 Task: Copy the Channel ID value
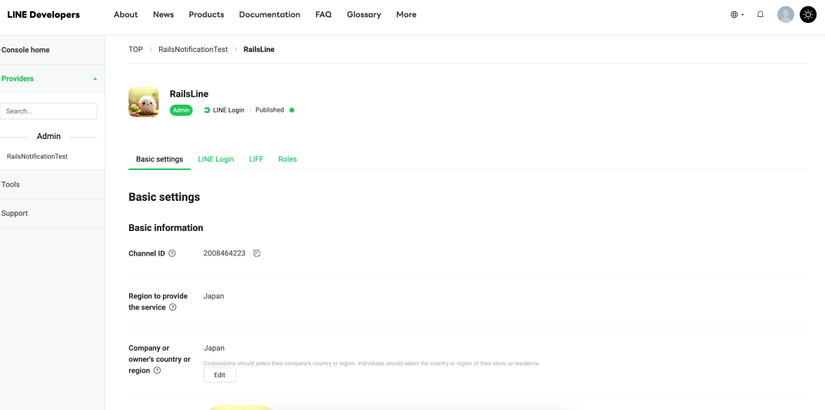pyautogui.click(x=256, y=253)
